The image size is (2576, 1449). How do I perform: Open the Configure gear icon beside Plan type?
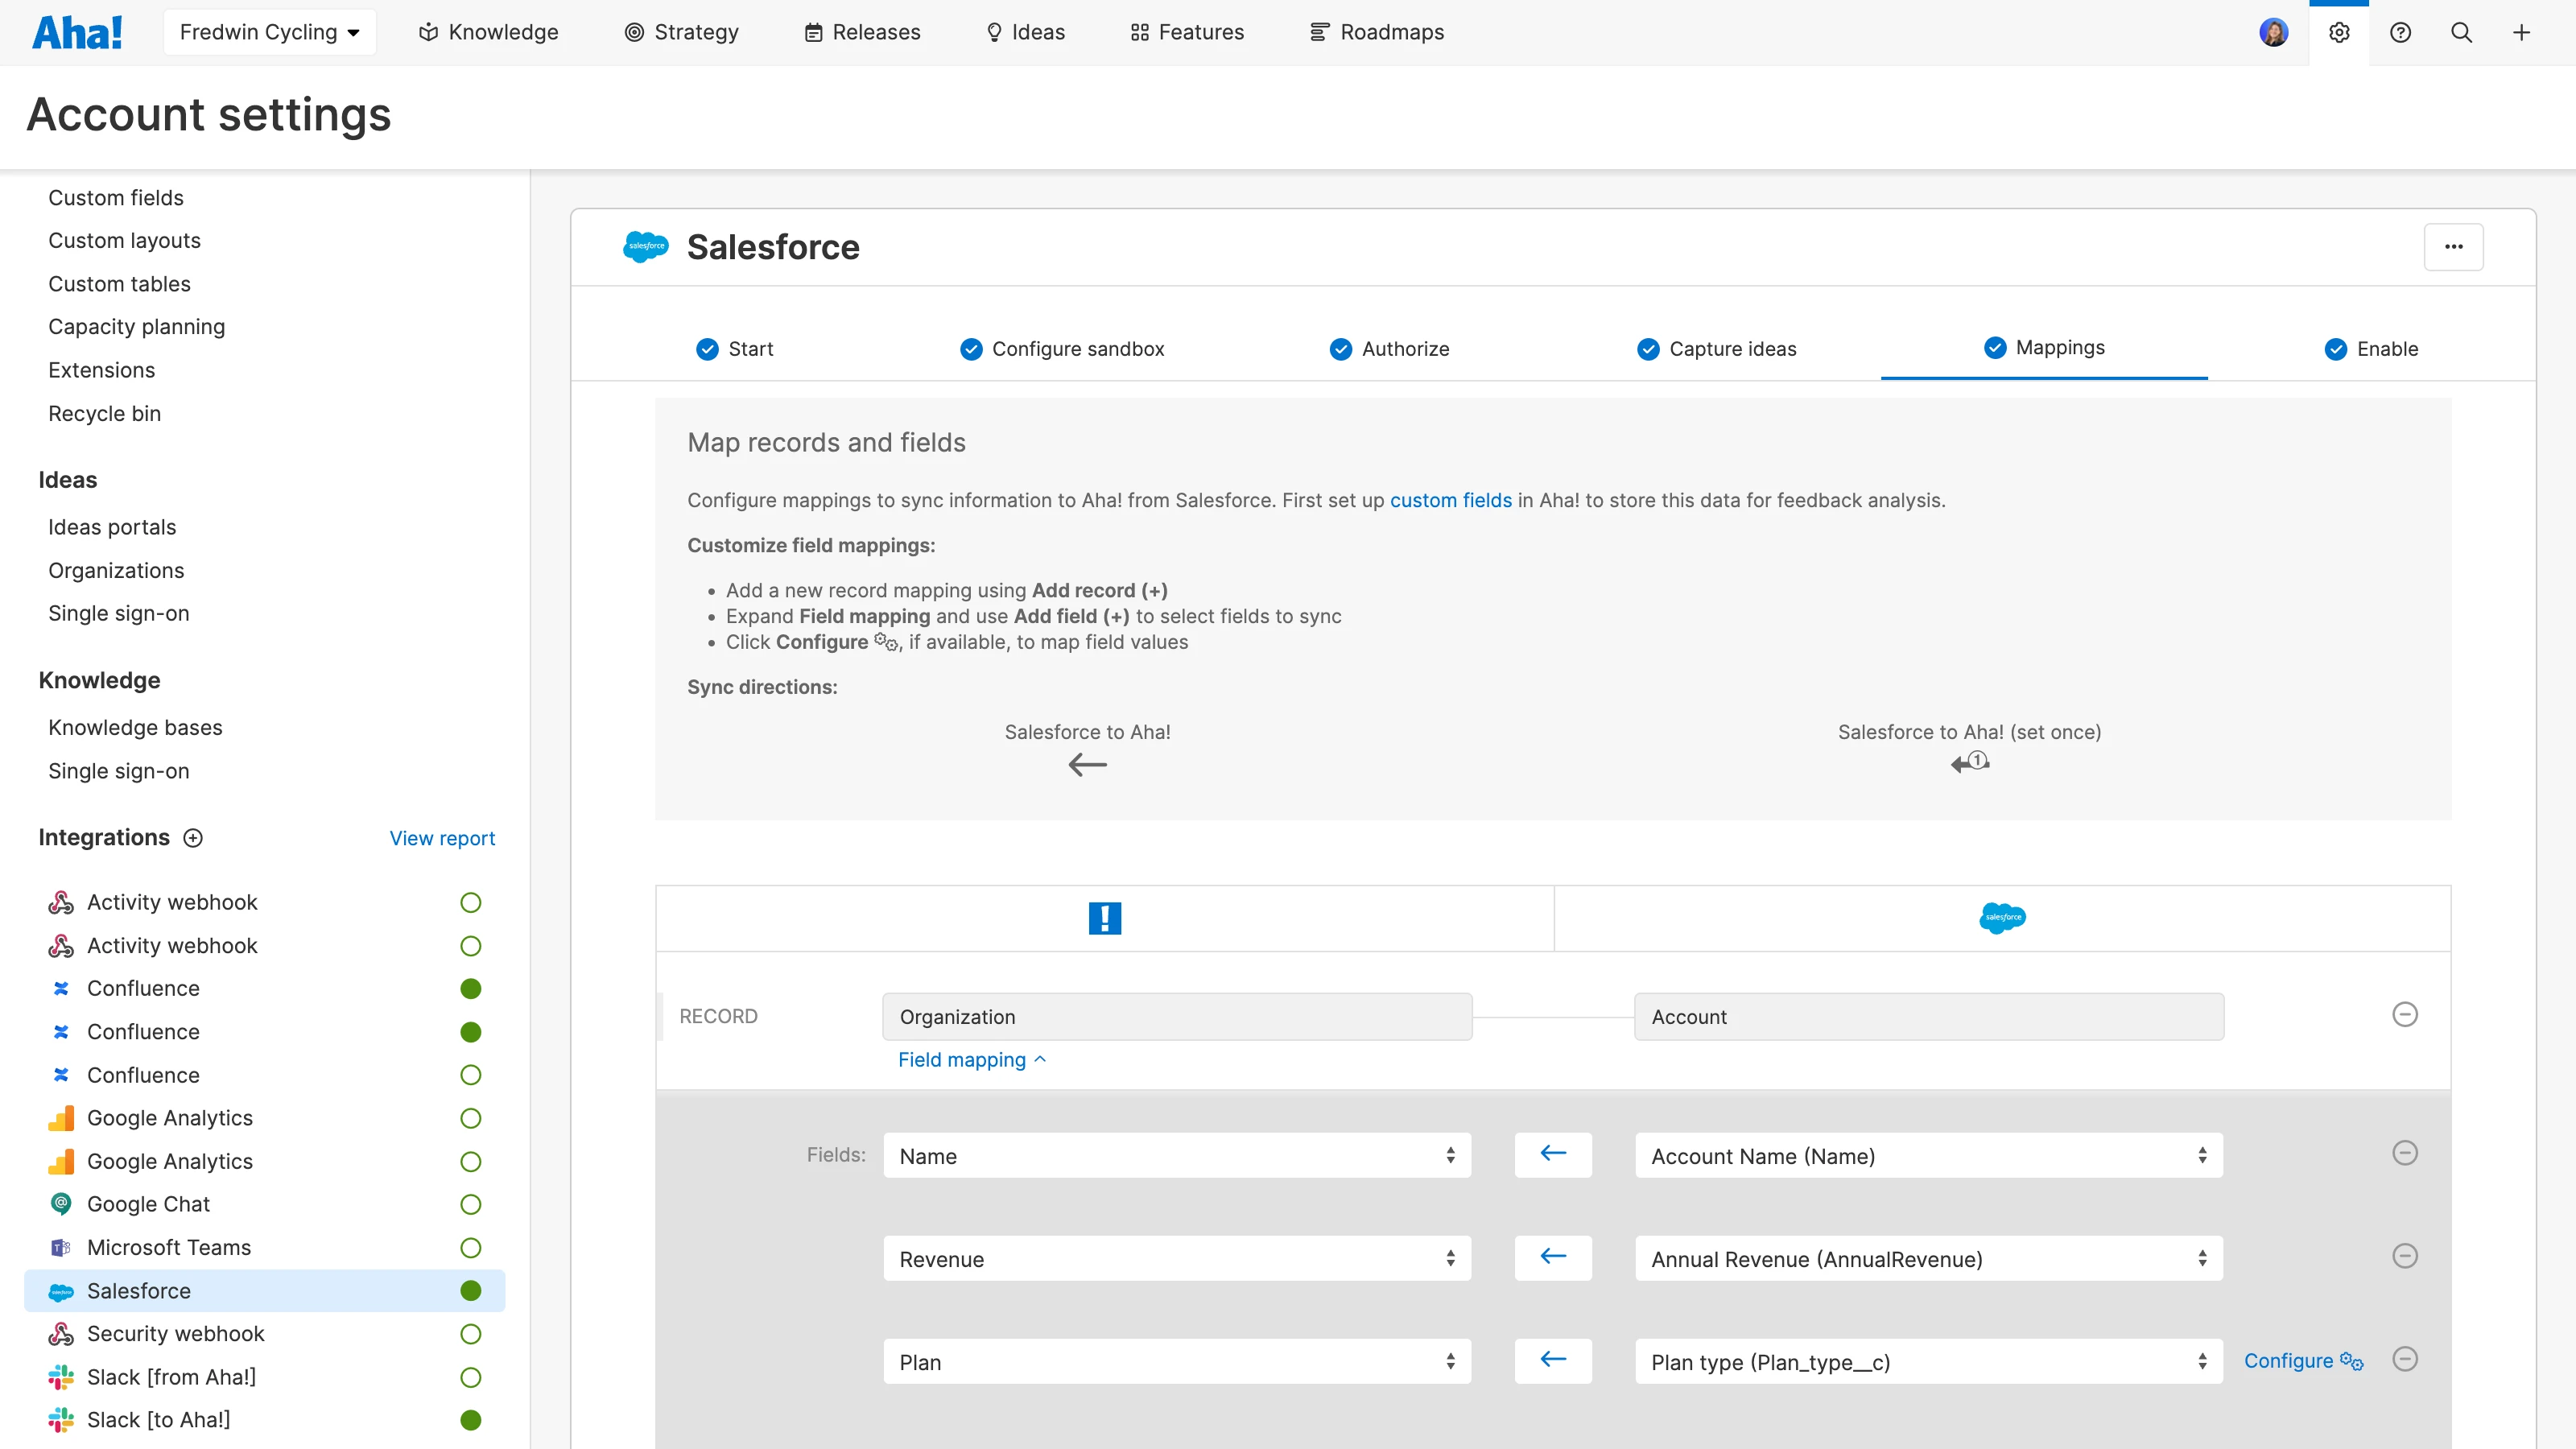(x=2351, y=1361)
